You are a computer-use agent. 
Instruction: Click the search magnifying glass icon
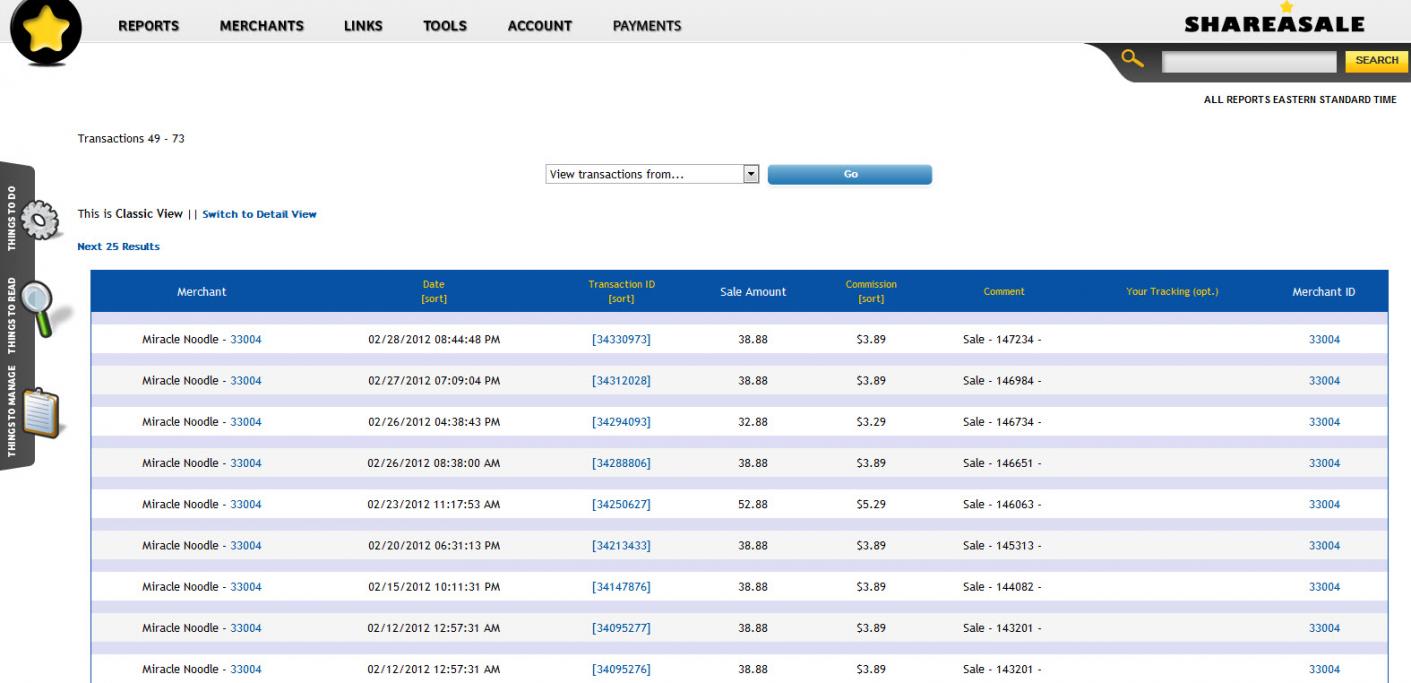click(x=1133, y=59)
